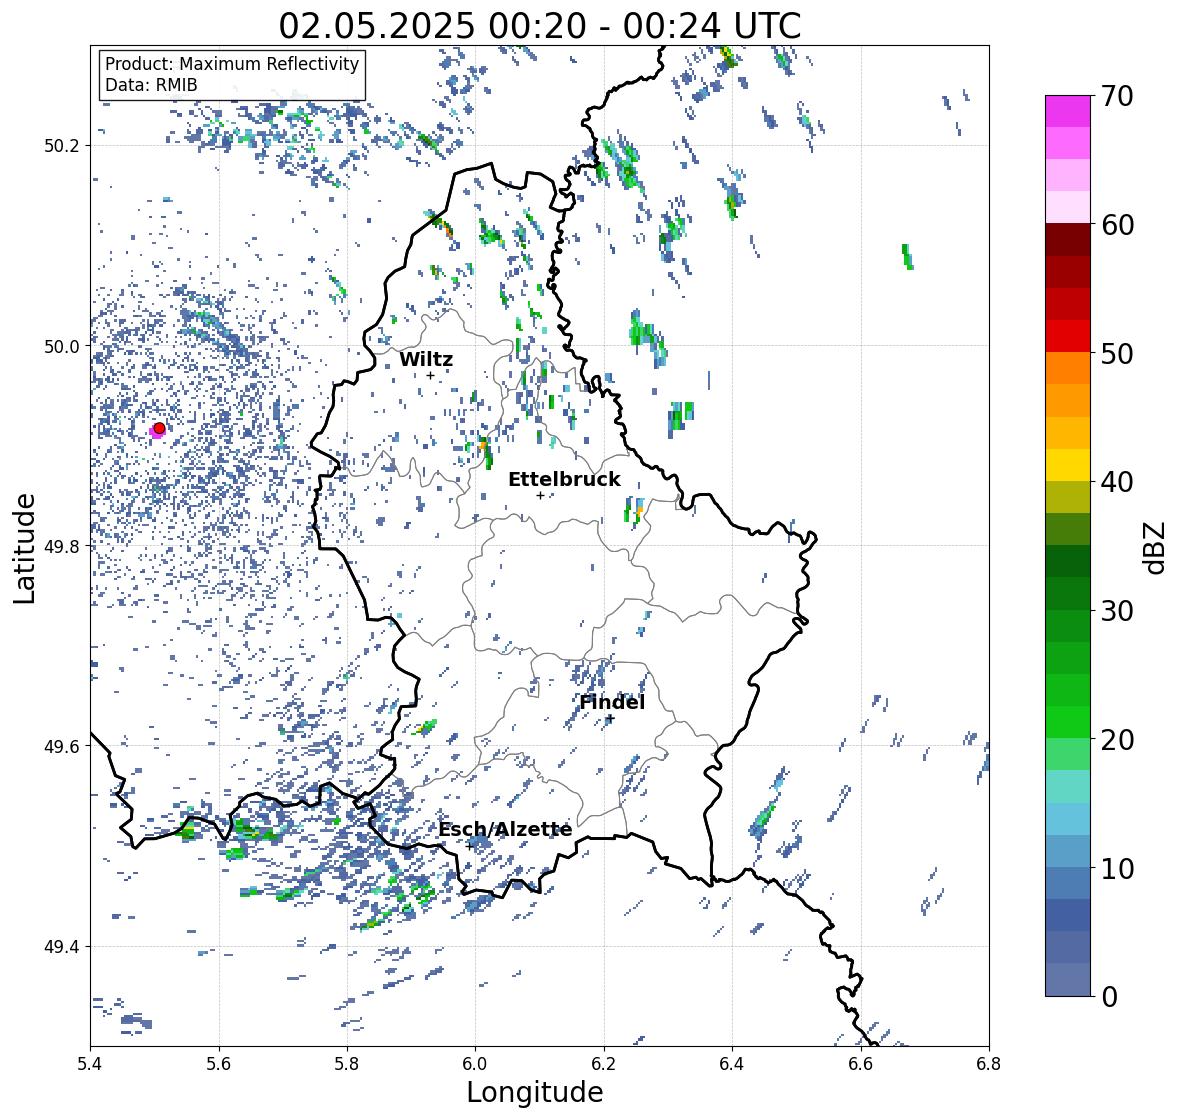Pick the dark maroon colorbar segment below 60

tap(1068, 240)
